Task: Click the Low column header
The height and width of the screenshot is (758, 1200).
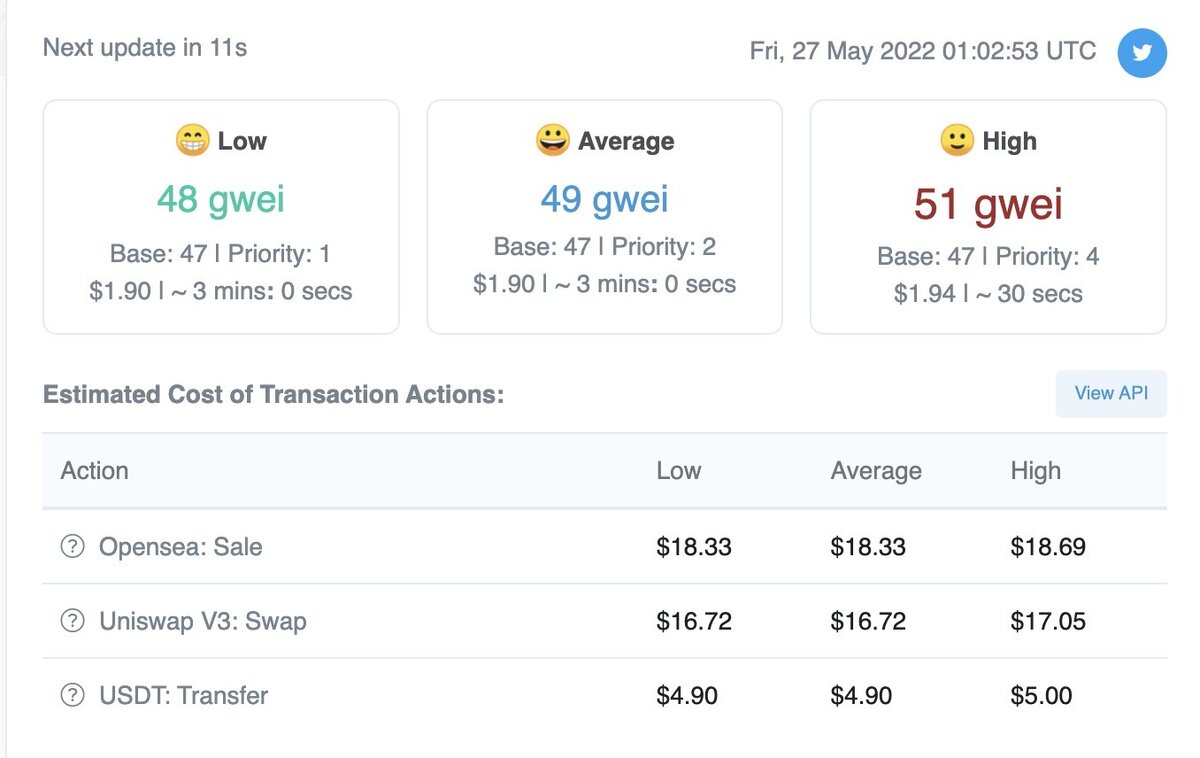Action: tap(679, 471)
